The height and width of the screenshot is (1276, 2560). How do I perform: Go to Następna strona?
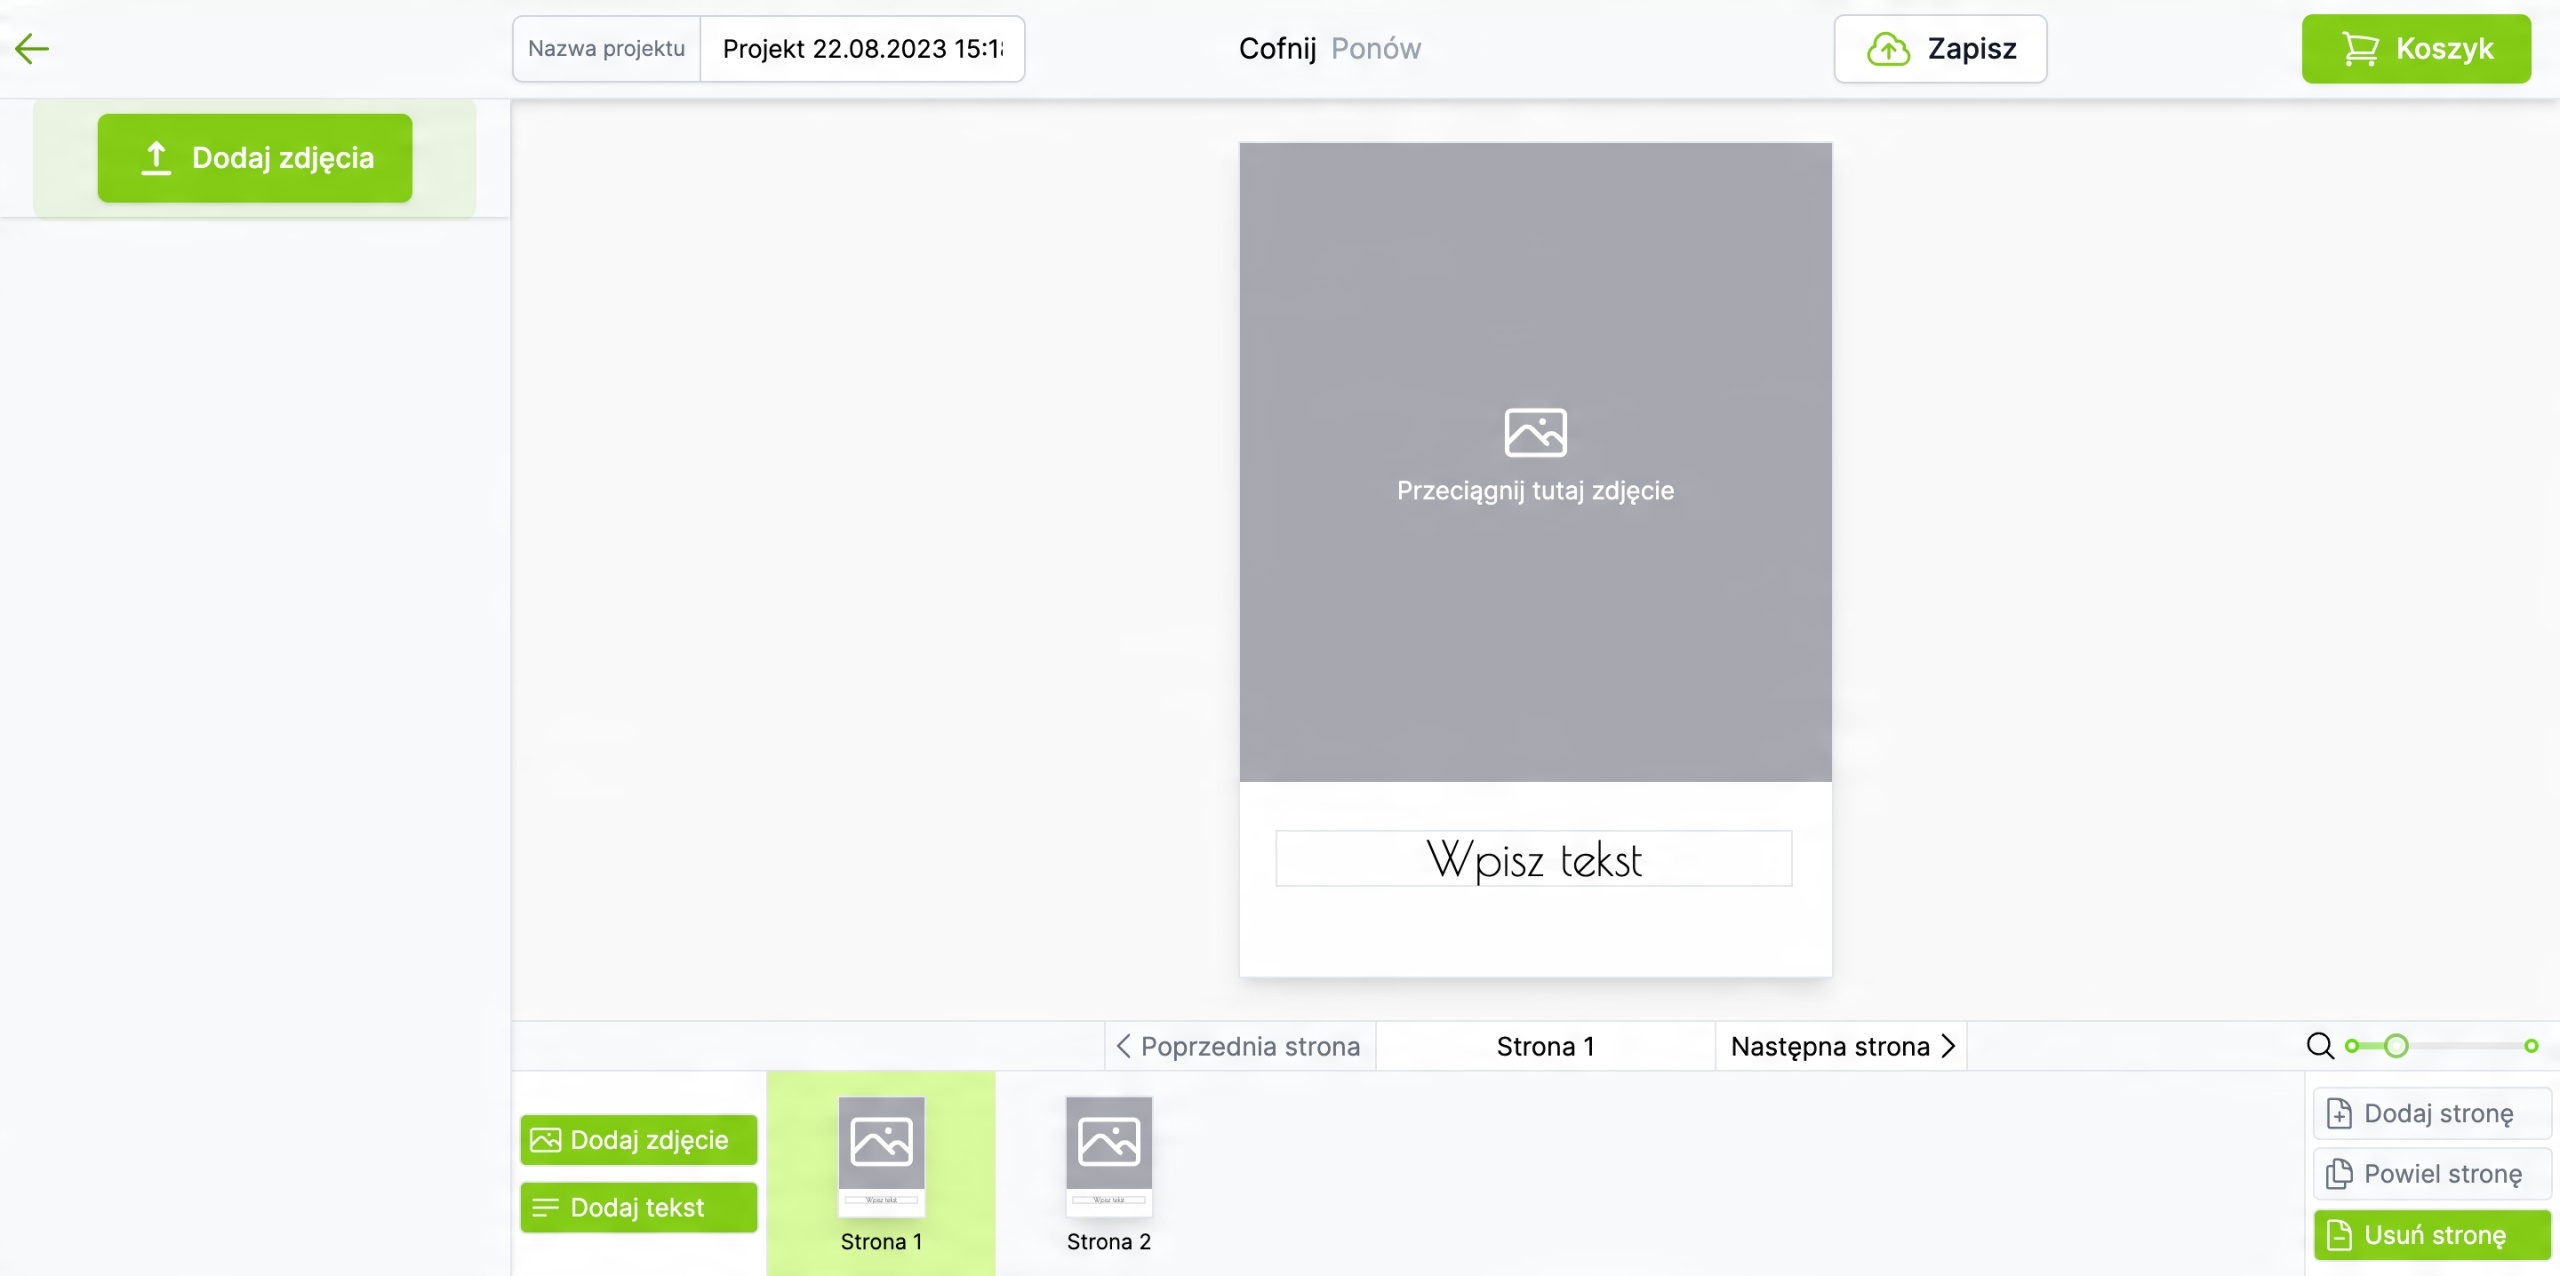tap(1841, 1046)
